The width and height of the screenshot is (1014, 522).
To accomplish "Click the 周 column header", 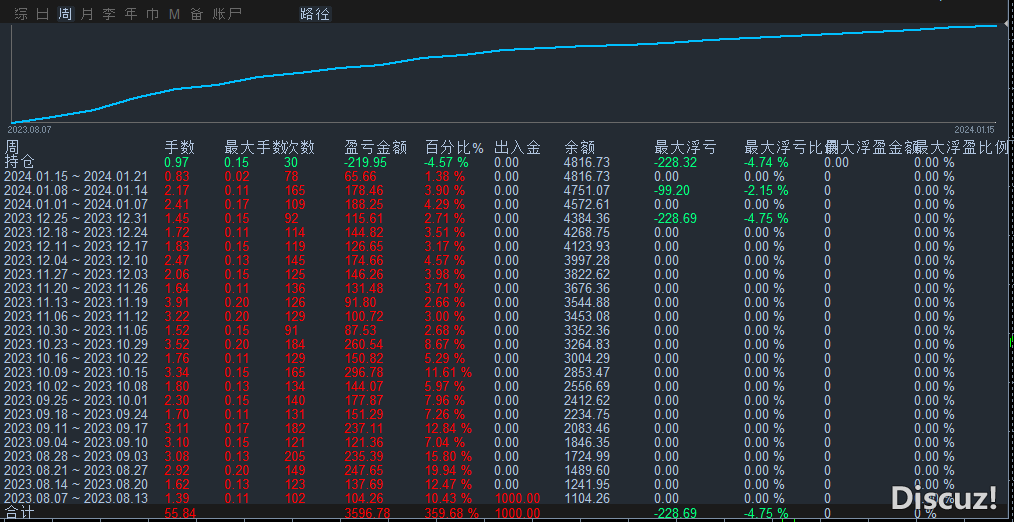I will coord(12,147).
